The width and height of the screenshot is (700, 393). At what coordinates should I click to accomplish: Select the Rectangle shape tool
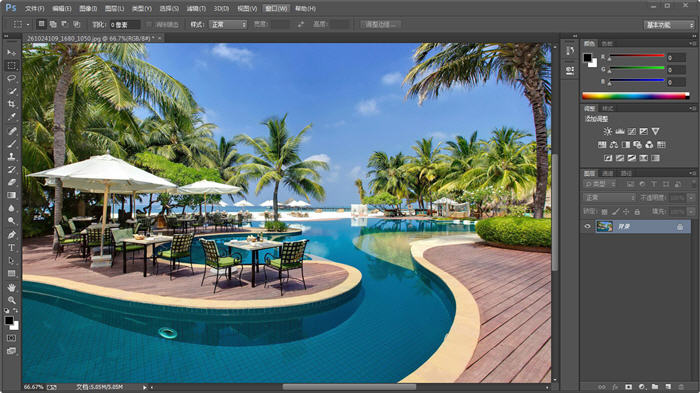12,273
